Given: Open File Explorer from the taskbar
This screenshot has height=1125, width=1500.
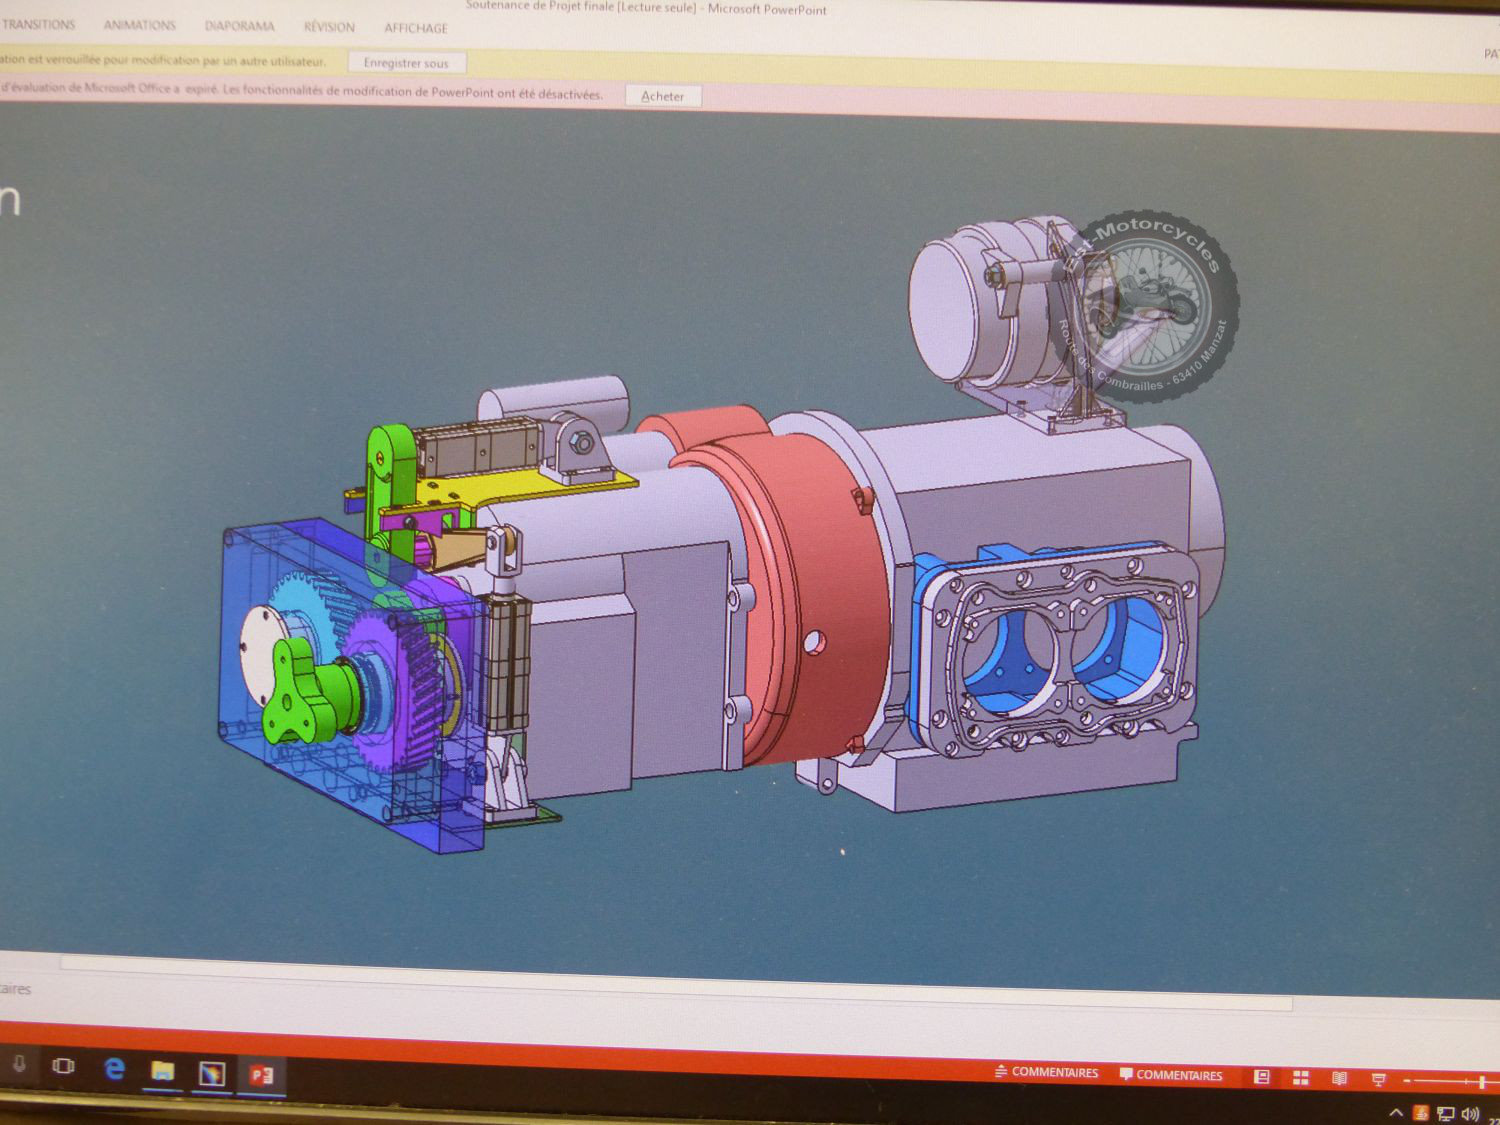Looking at the screenshot, I should 162,1072.
